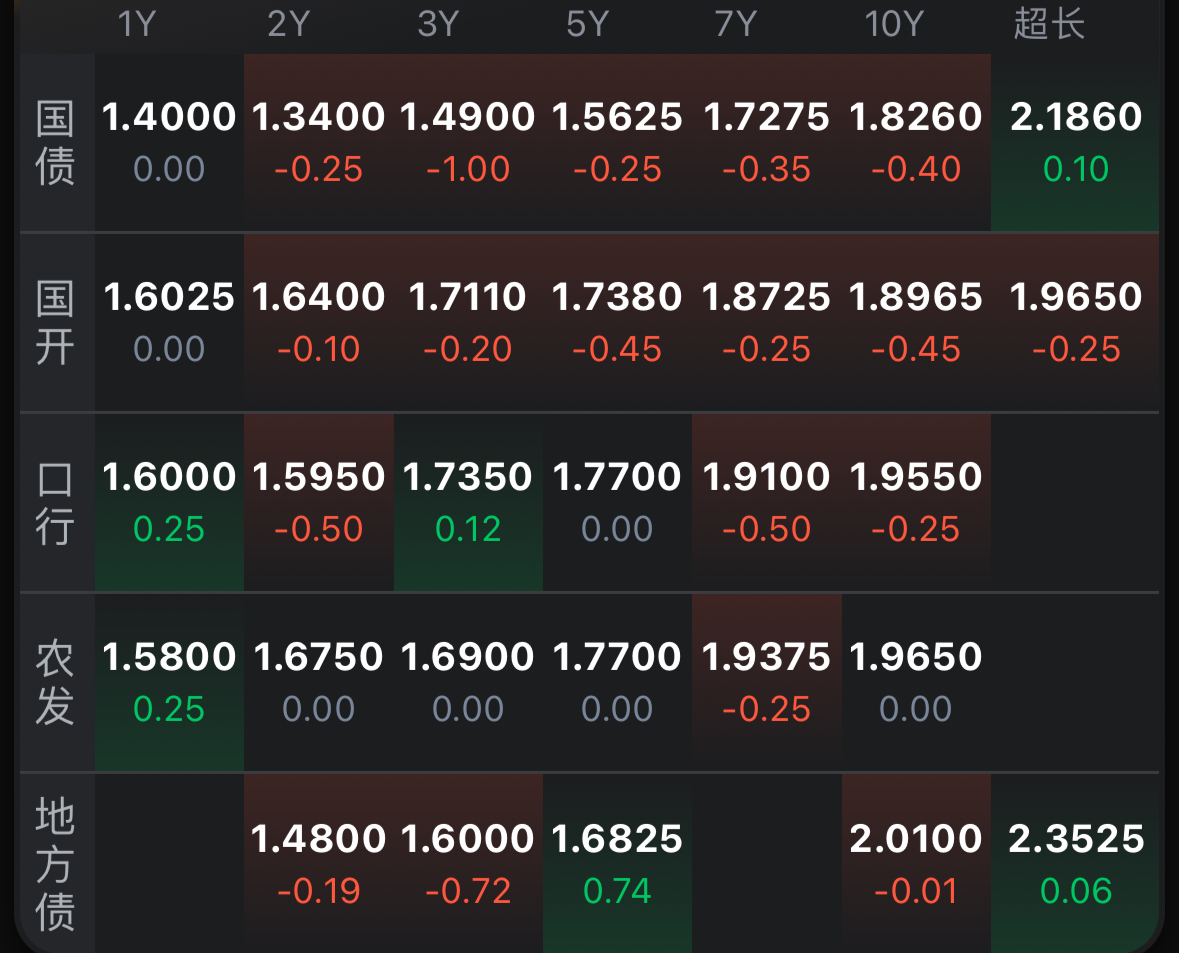The width and height of the screenshot is (1179, 953).
Task: Open the 地方债 5Y cell showing 1.6825
Action: (x=617, y=862)
